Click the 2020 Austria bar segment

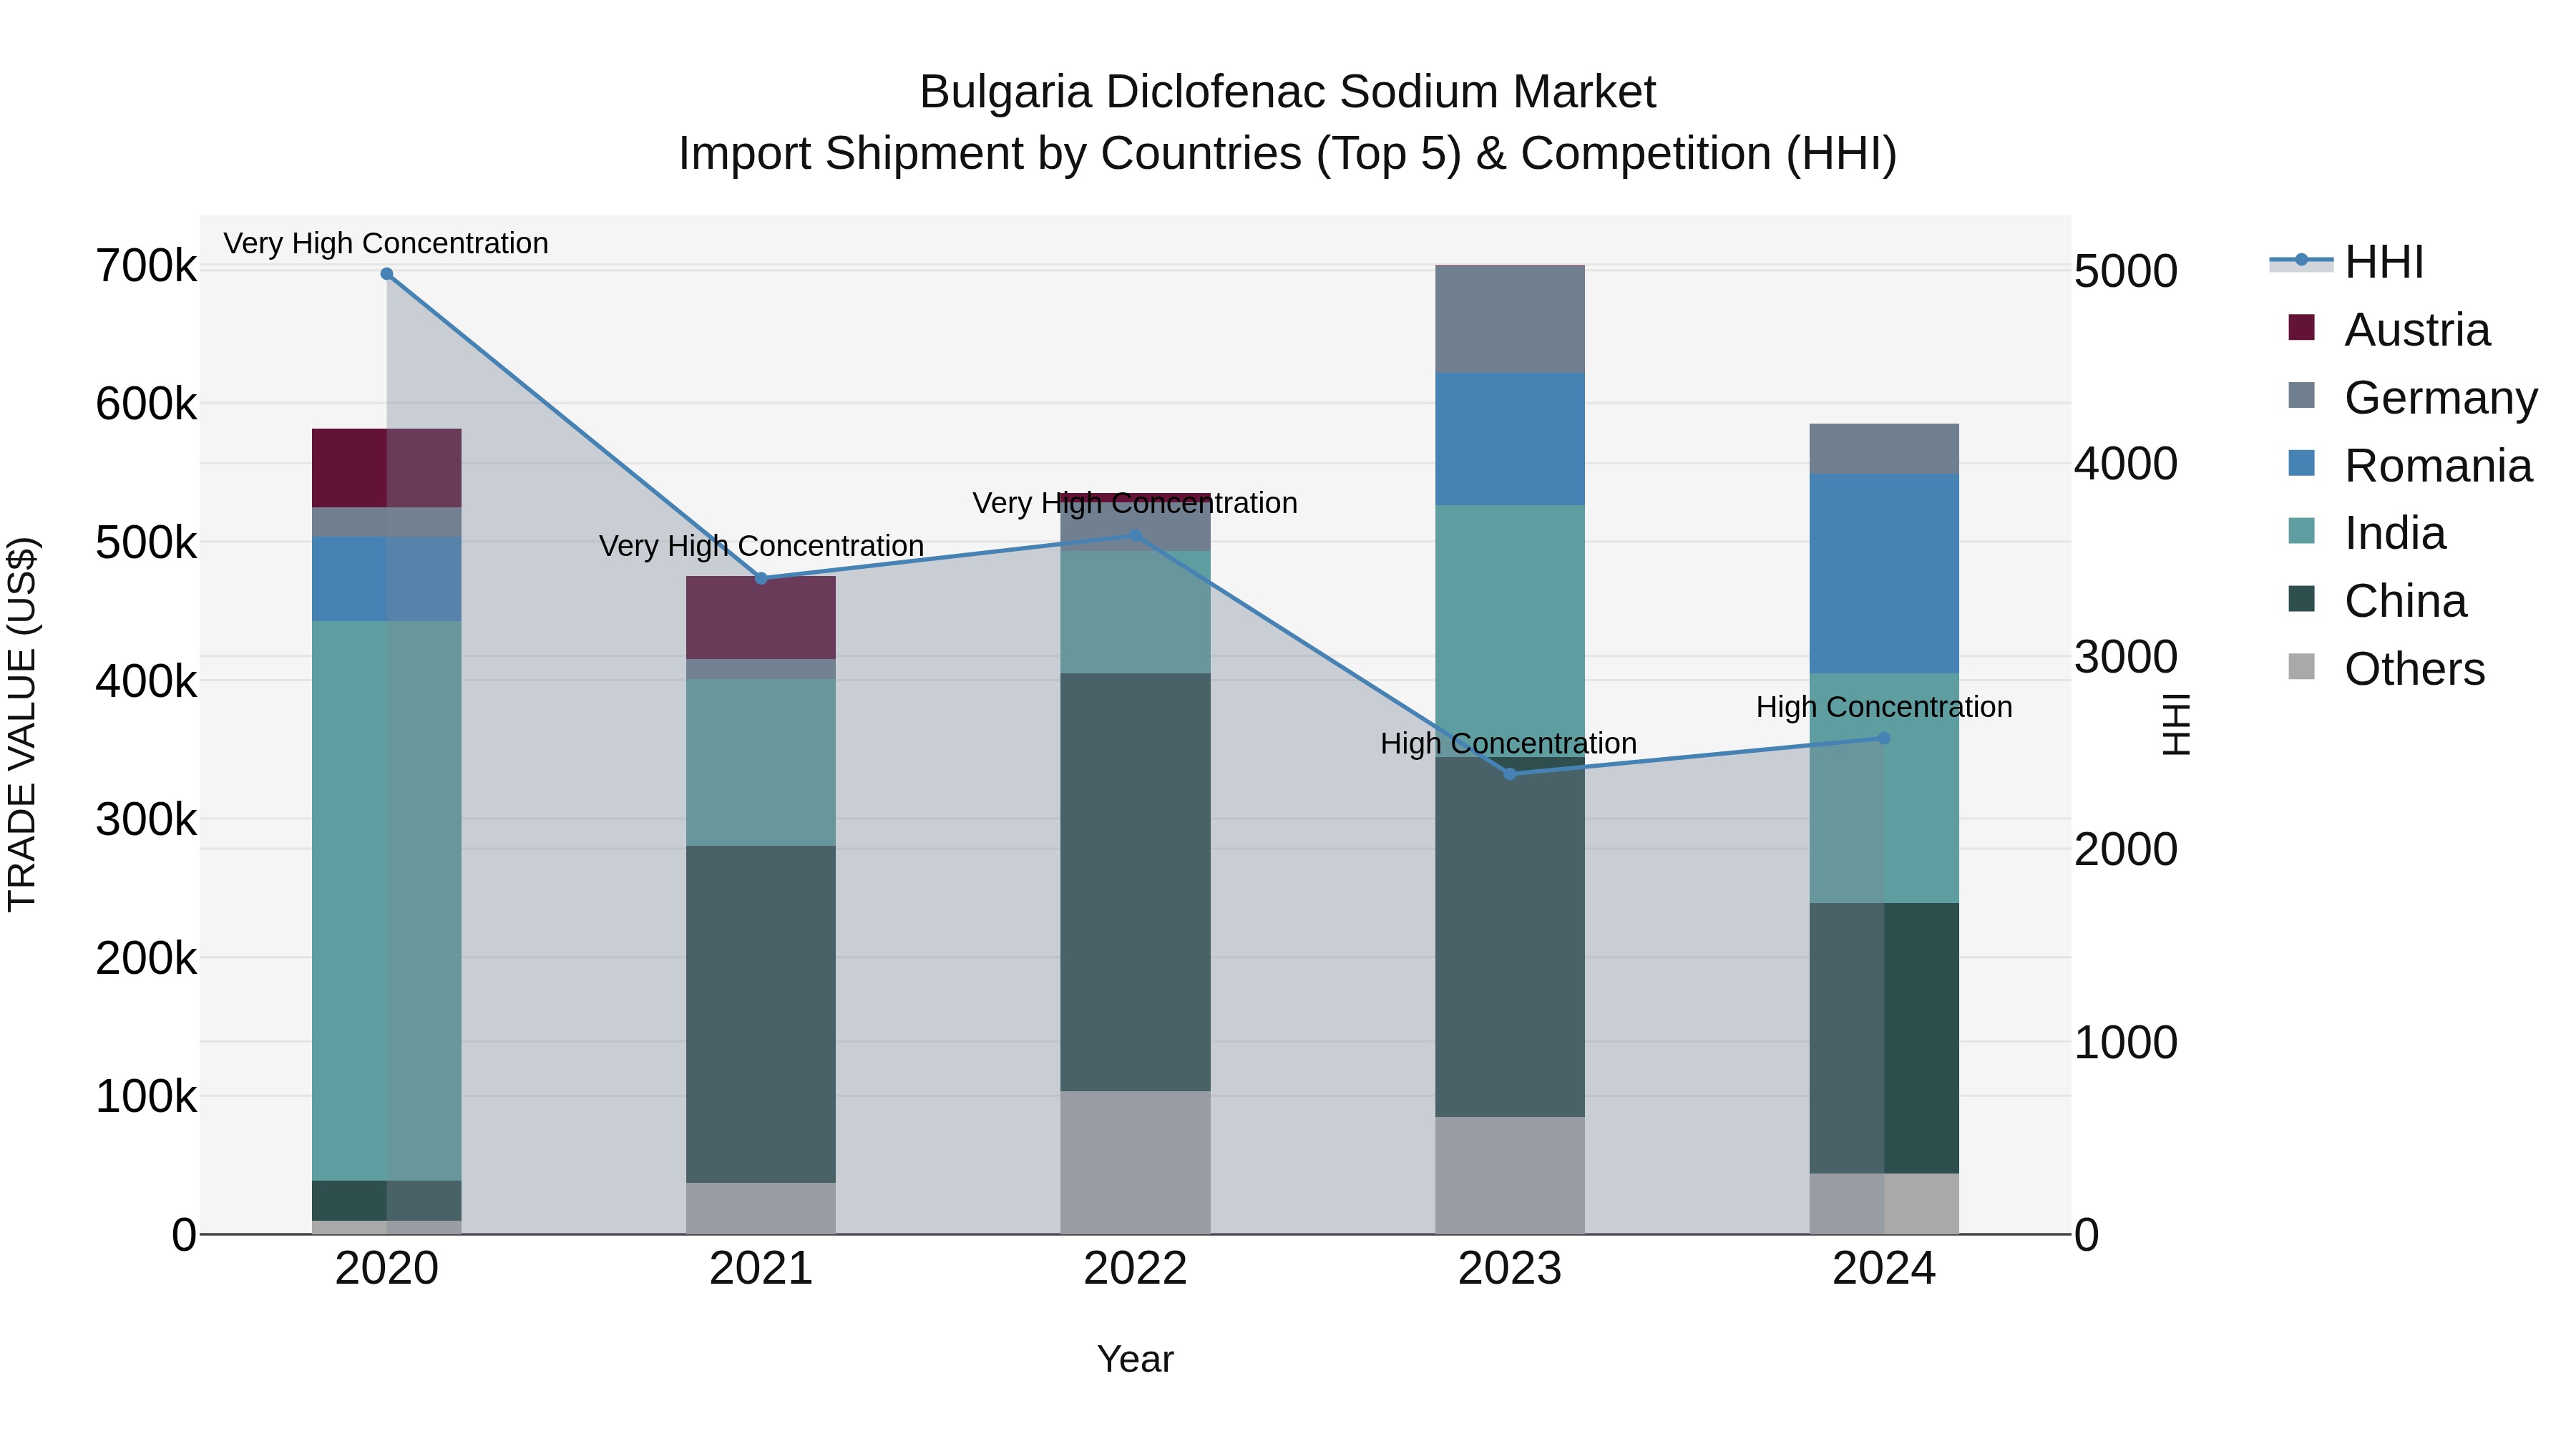point(387,468)
